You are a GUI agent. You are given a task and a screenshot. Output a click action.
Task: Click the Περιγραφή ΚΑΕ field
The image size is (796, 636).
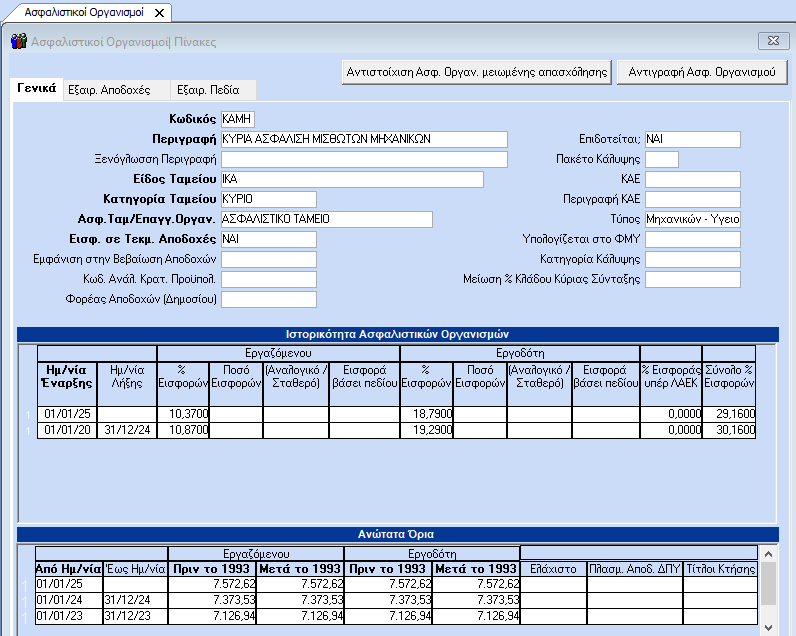point(692,199)
